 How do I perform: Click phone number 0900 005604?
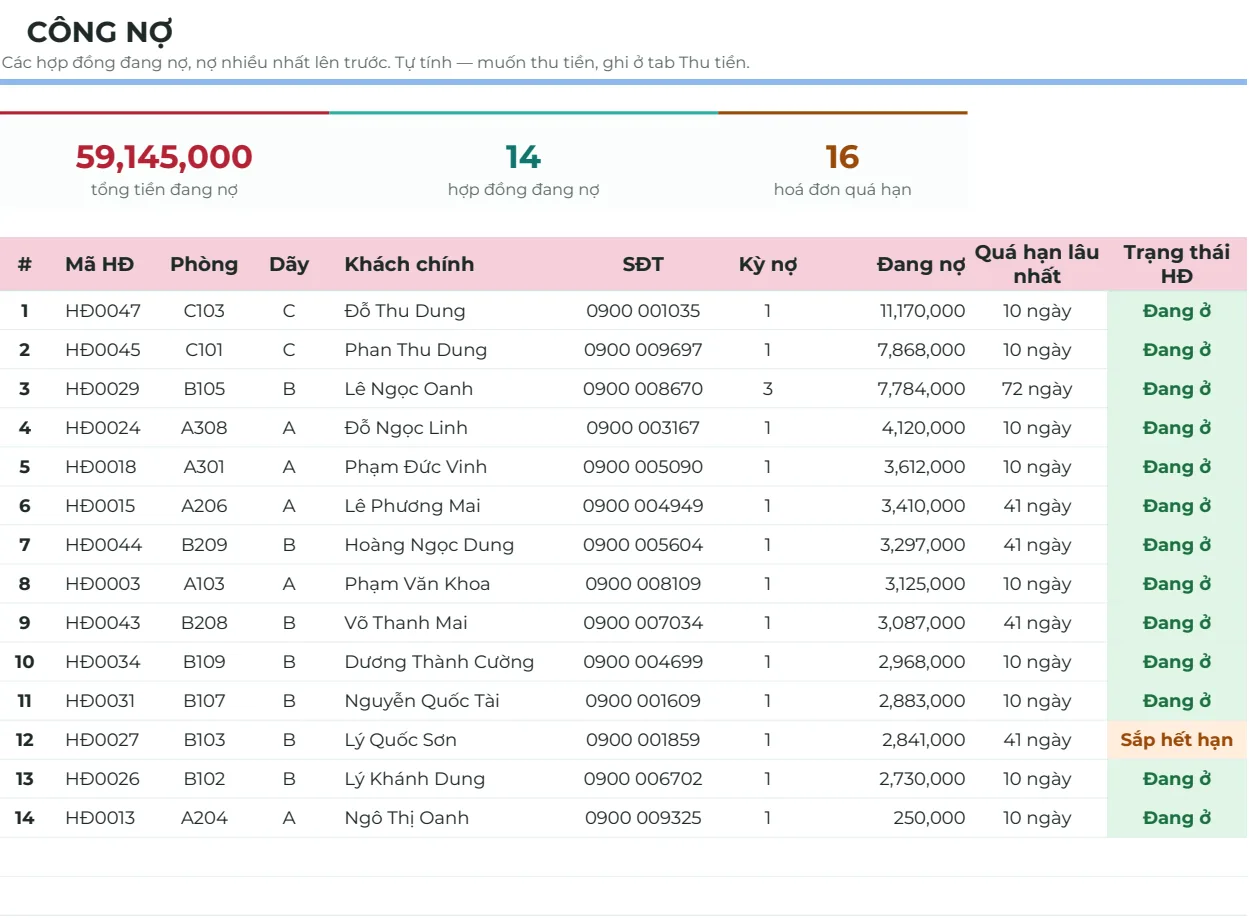(643, 545)
